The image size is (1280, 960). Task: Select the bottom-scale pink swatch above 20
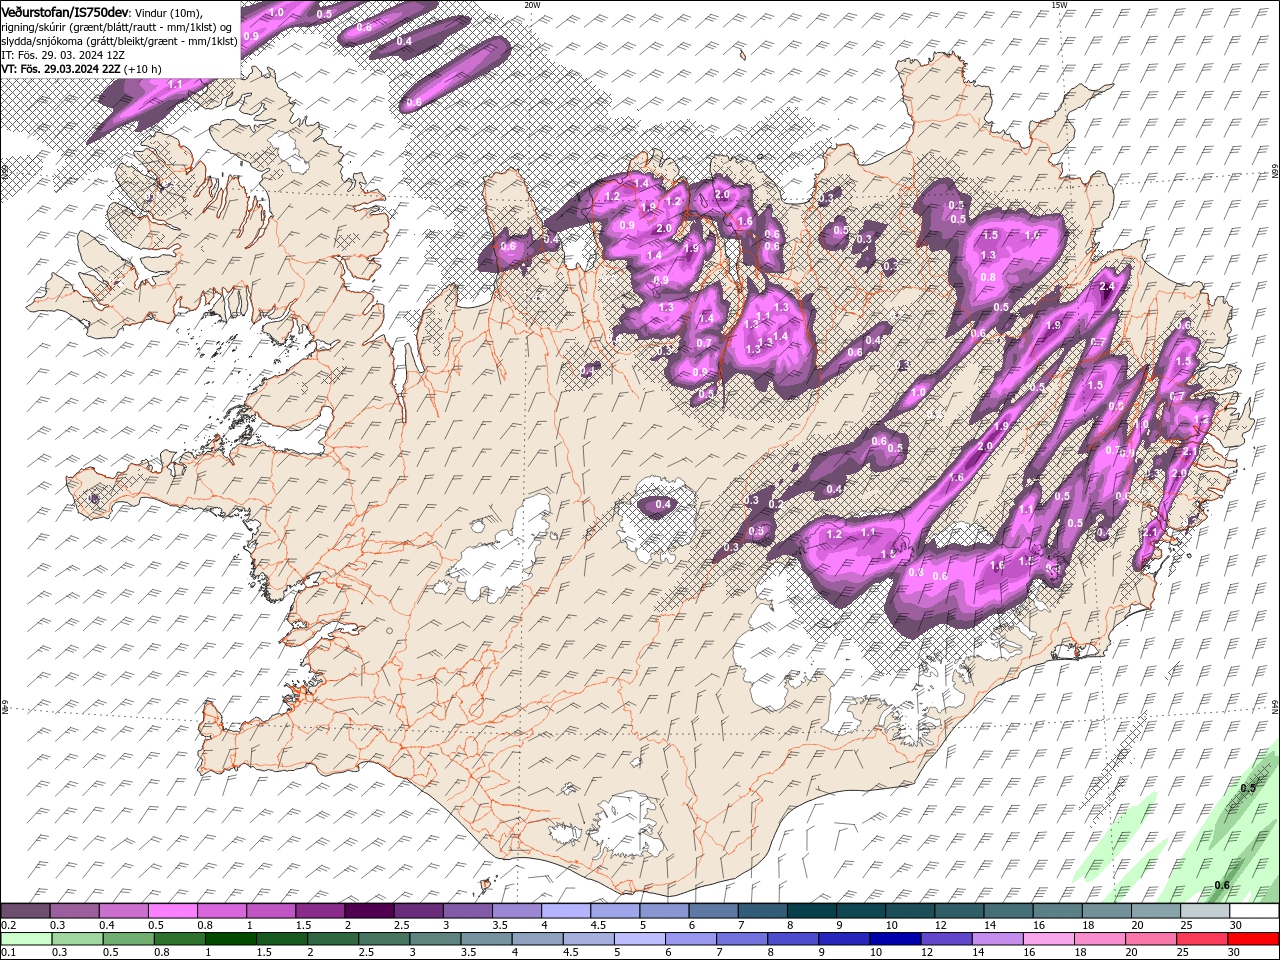pos(1150,939)
